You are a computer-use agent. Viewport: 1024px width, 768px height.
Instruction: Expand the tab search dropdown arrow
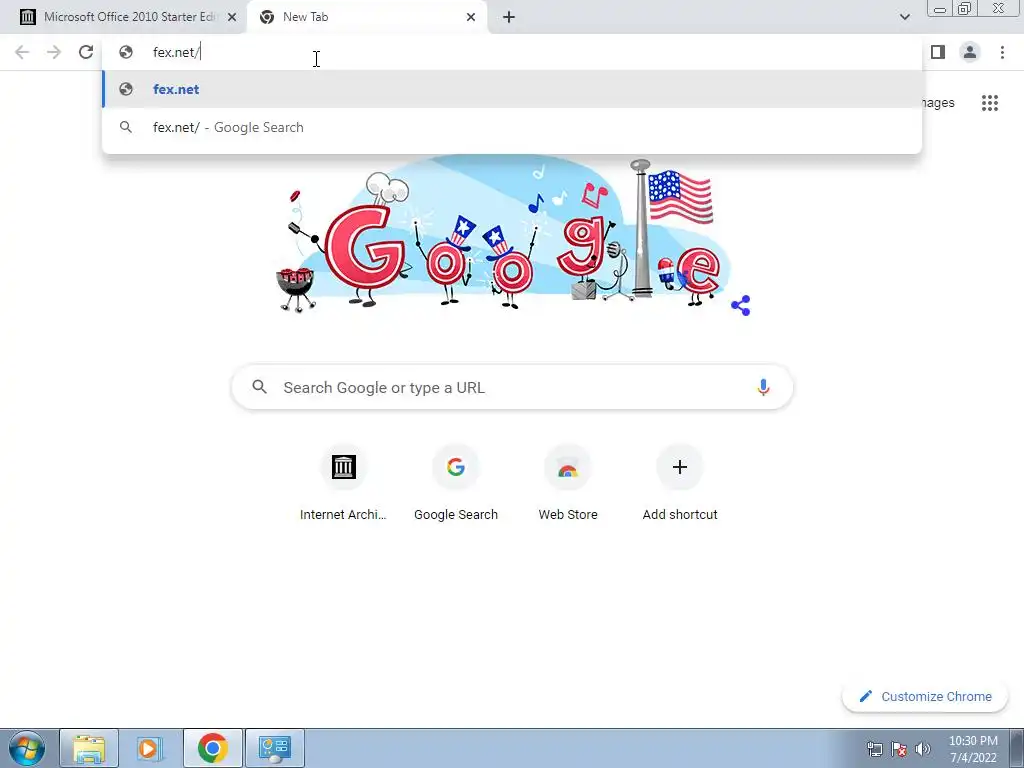(x=904, y=17)
